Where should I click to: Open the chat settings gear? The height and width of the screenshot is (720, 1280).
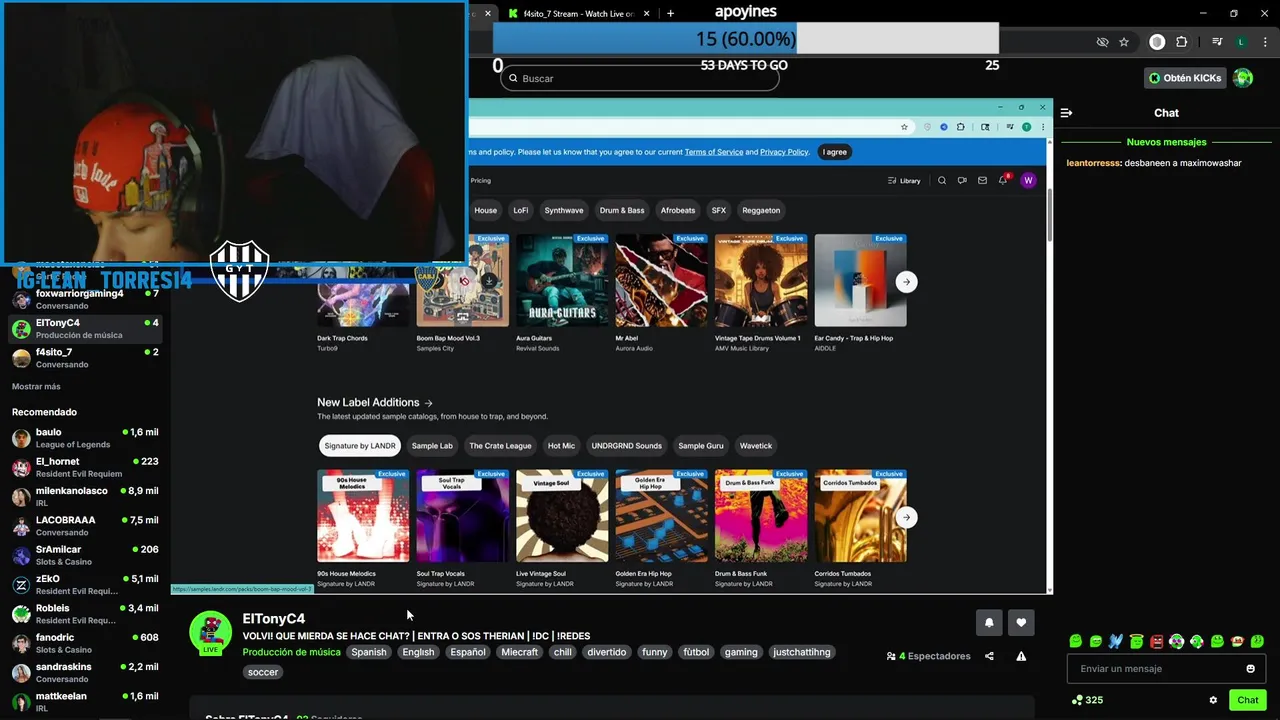tap(1213, 700)
